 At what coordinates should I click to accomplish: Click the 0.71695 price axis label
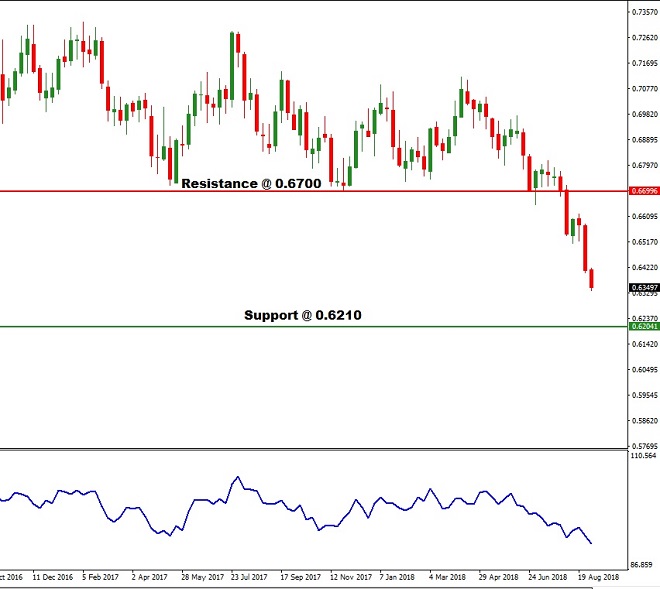click(x=644, y=63)
